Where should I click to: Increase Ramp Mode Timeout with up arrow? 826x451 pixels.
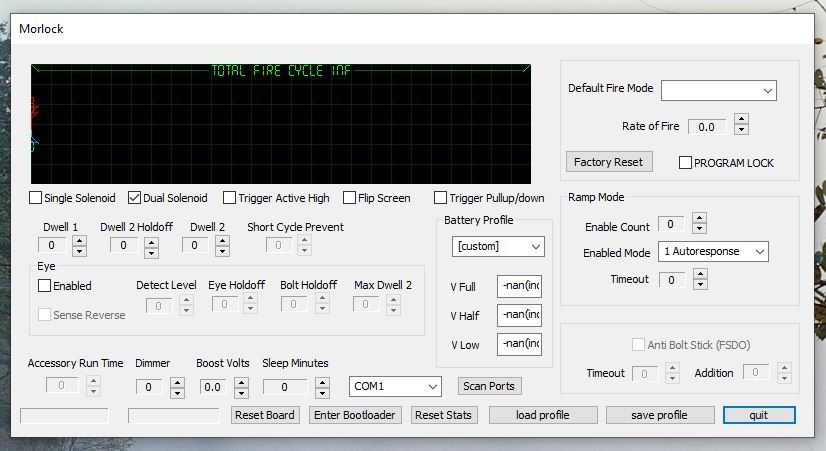click(x=700, y=273)
